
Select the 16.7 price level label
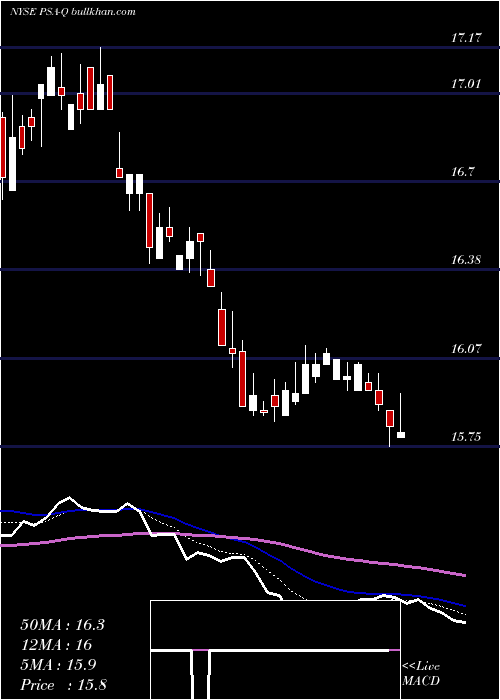coord(462,172)
